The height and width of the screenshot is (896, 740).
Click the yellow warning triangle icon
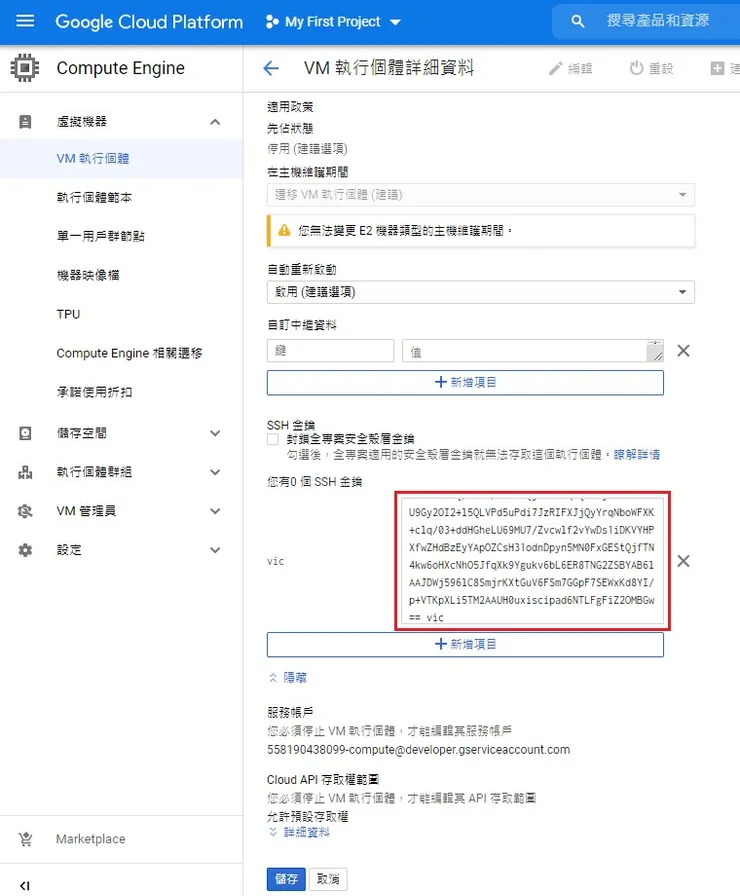284,231
